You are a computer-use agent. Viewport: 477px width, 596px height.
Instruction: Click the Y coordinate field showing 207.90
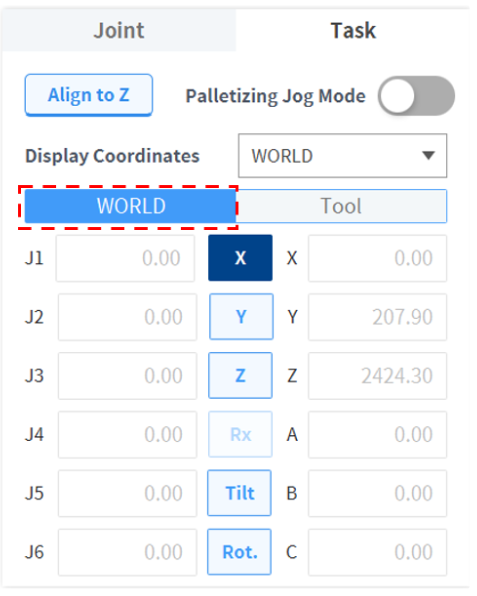point(377,317)
